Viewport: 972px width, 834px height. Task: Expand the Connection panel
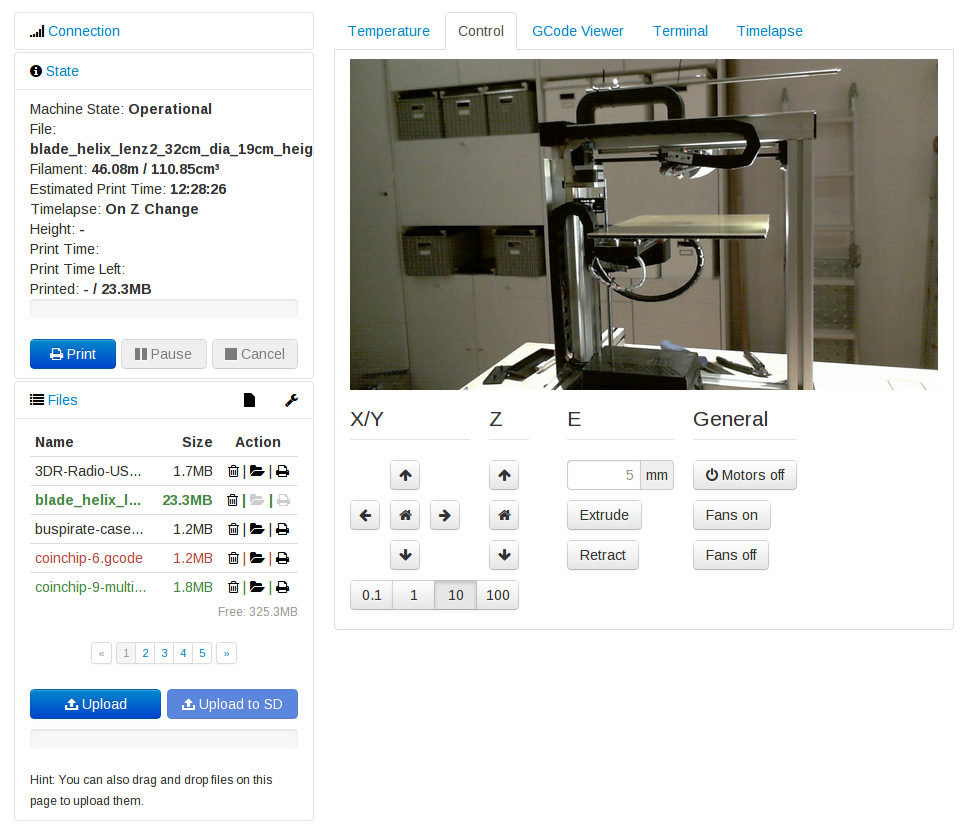pos(84,31)
